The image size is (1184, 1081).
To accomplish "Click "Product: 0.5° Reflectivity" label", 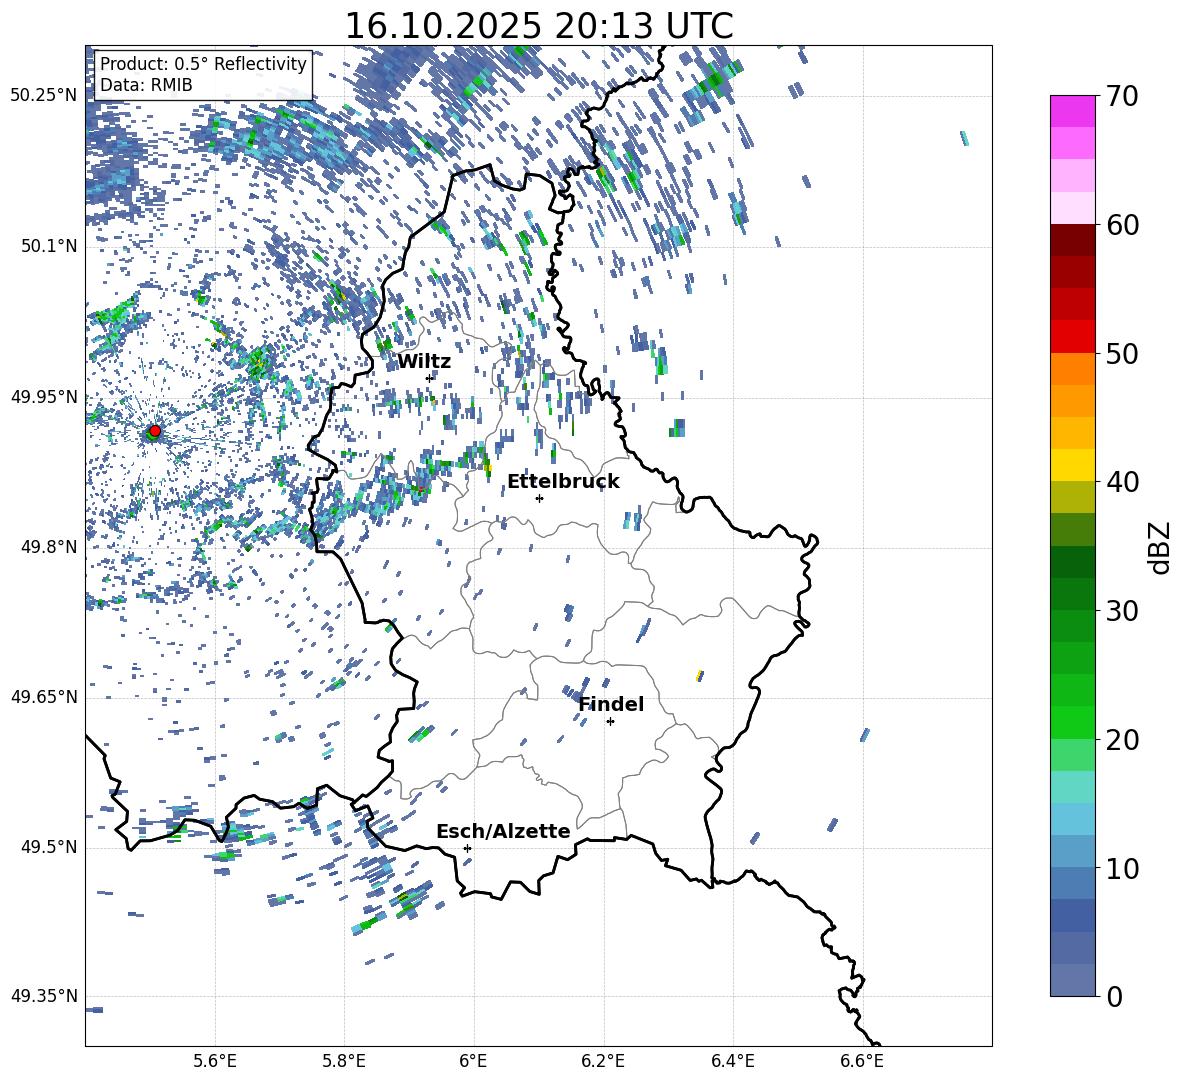I will (203, 64).
